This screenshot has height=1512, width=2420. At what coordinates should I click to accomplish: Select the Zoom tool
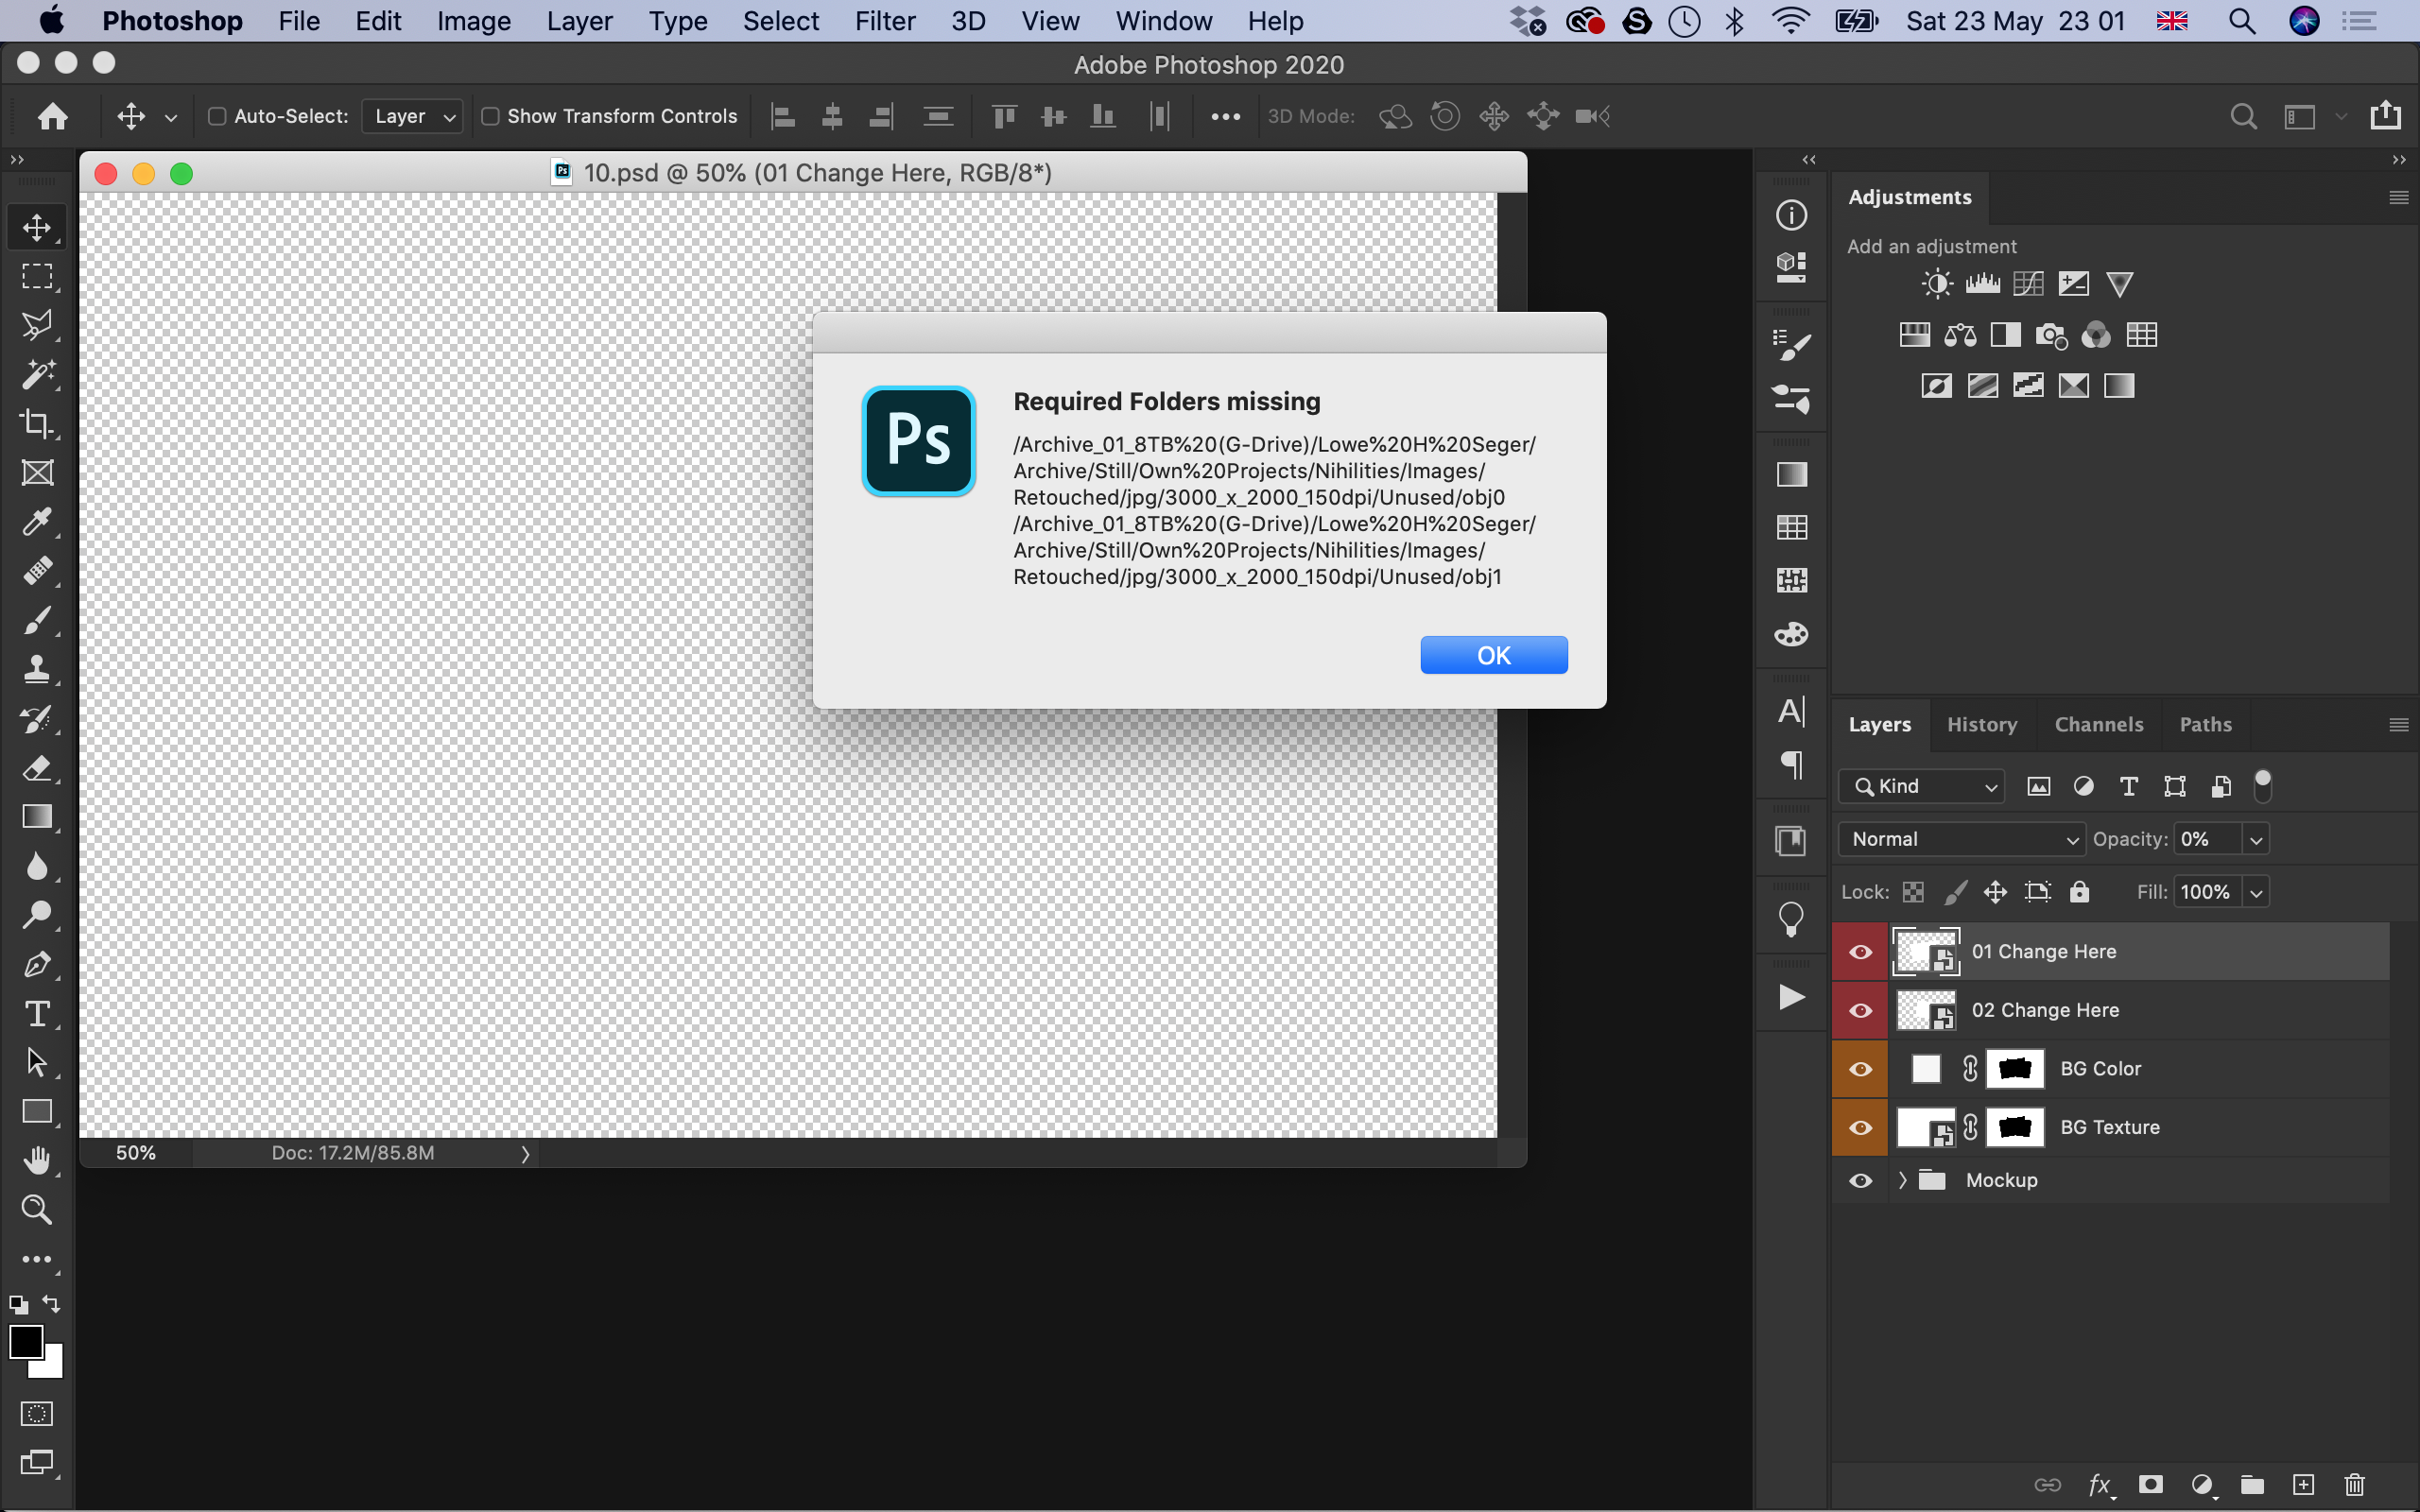pyautogui.click(x=35, y=1209)
